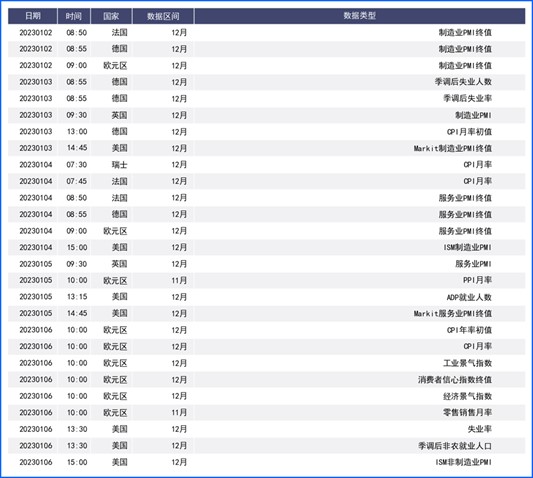Click the 工业景气指数 entry
The width and height of the screenshot is (533, 478).
pos(467,363)
